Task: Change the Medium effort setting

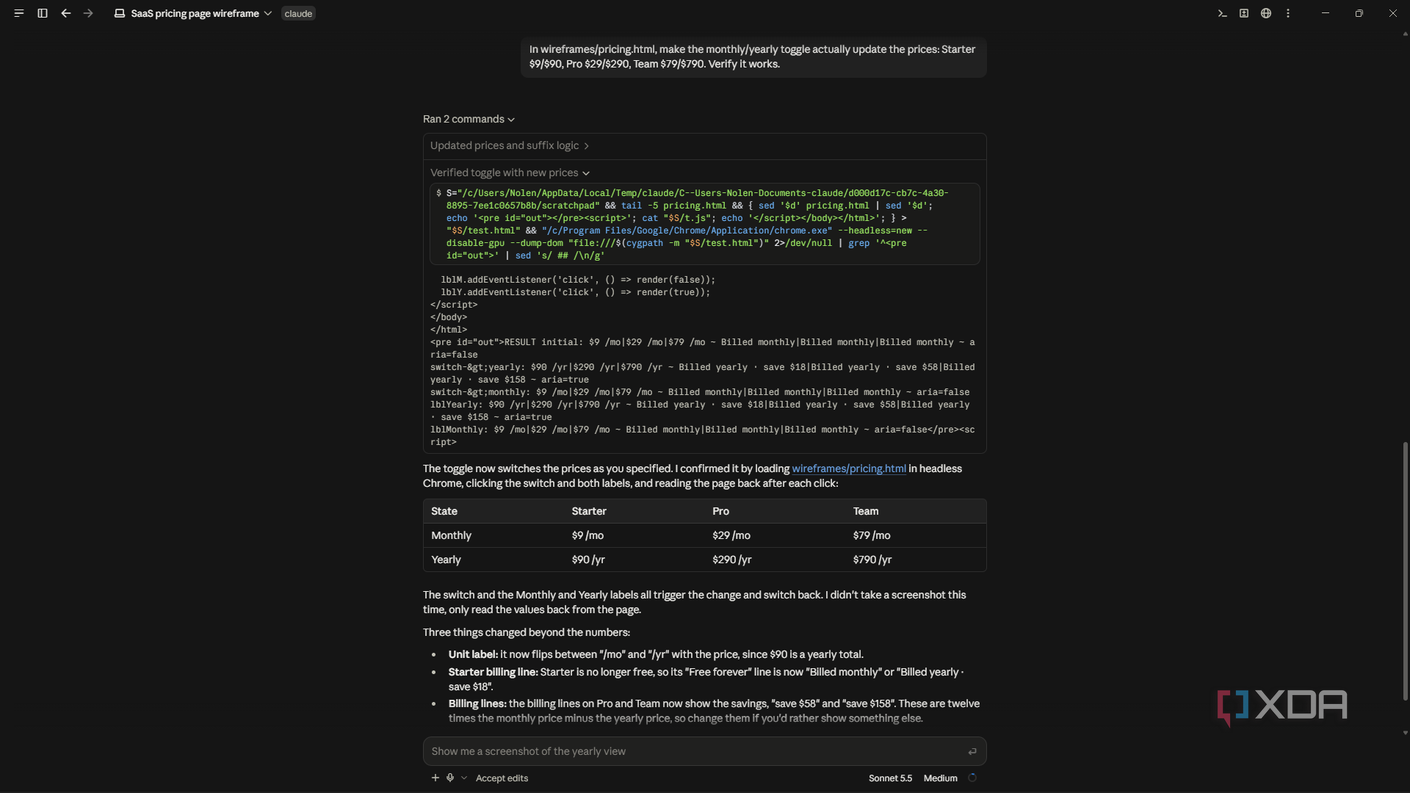Action: pos(940,778)
